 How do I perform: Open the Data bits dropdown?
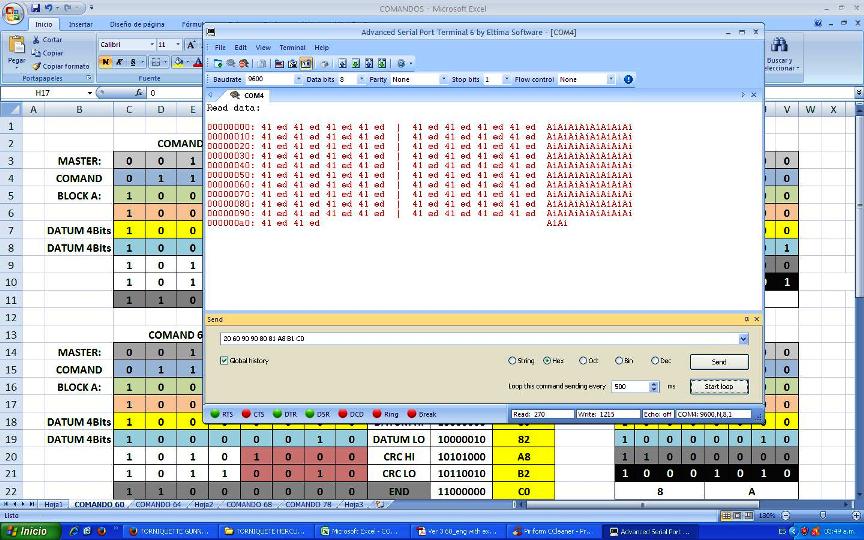(x=361, y=79)
